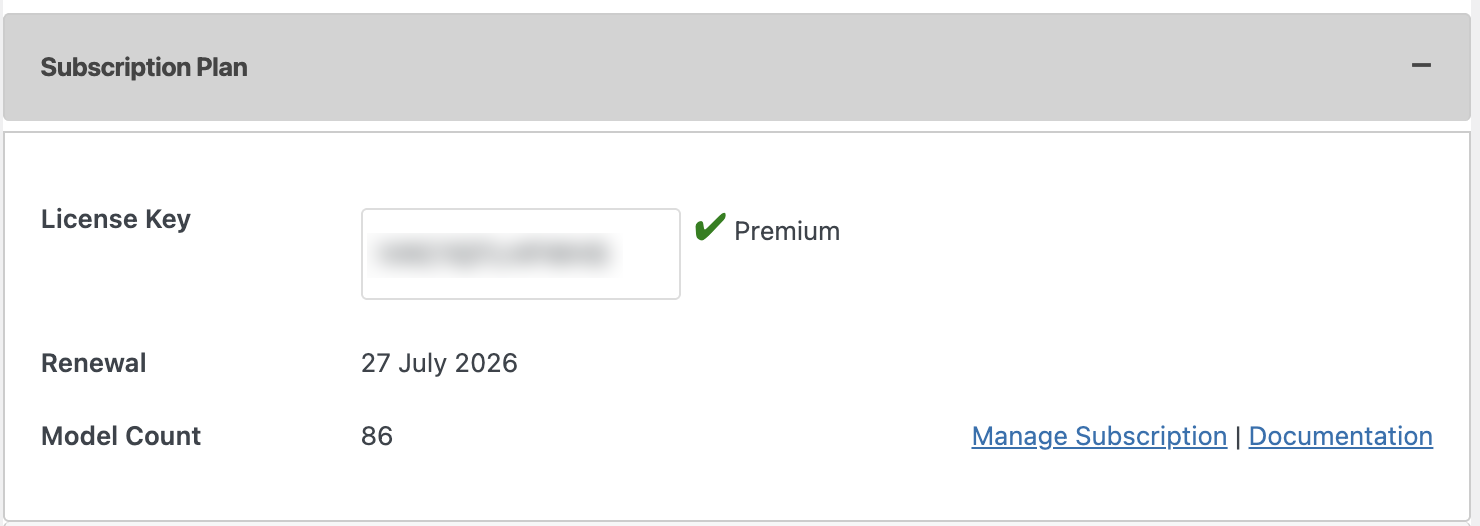Click the renewal date 27 July 2026
Viewport: 1480px width, 526px height.
[439, 362]
